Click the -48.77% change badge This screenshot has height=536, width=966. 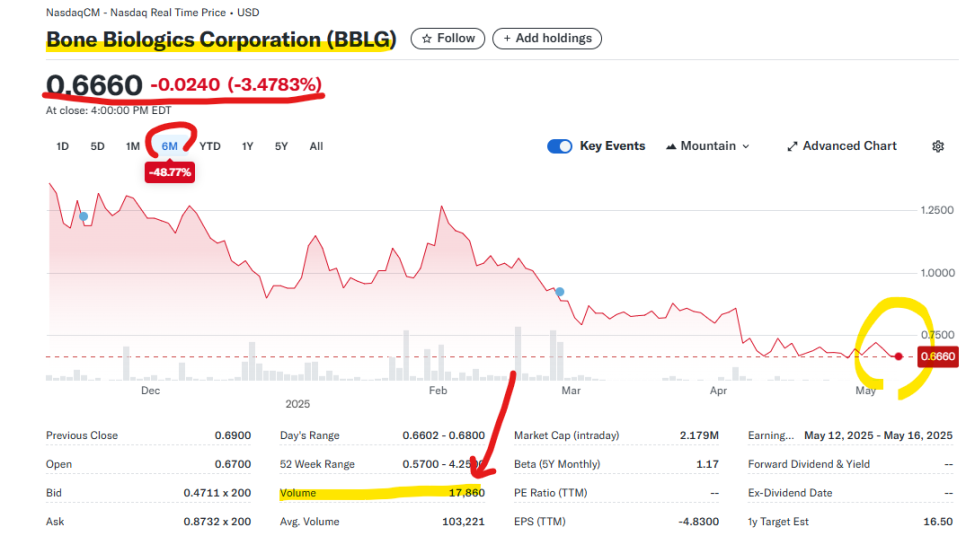170,173
